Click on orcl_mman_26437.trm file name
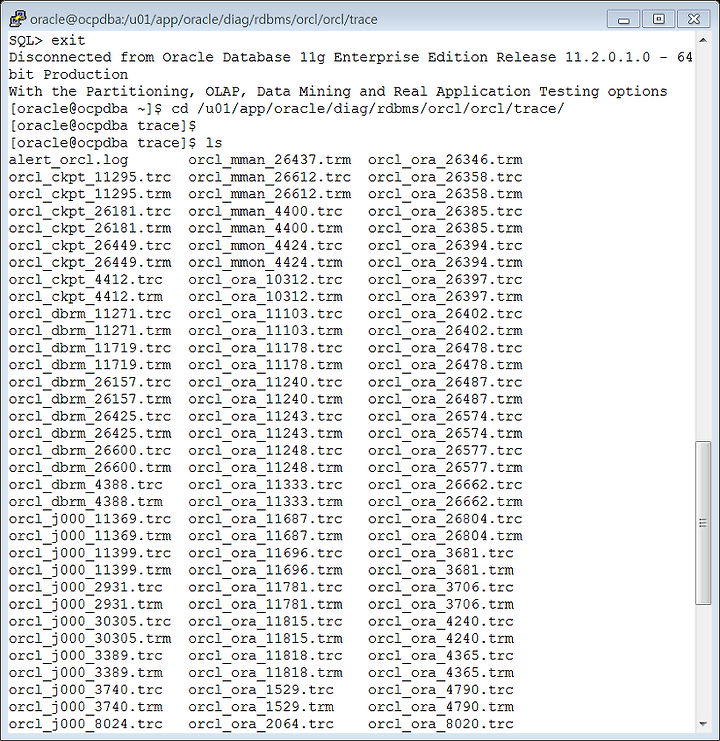720x741 pixels. coord(270,160)
